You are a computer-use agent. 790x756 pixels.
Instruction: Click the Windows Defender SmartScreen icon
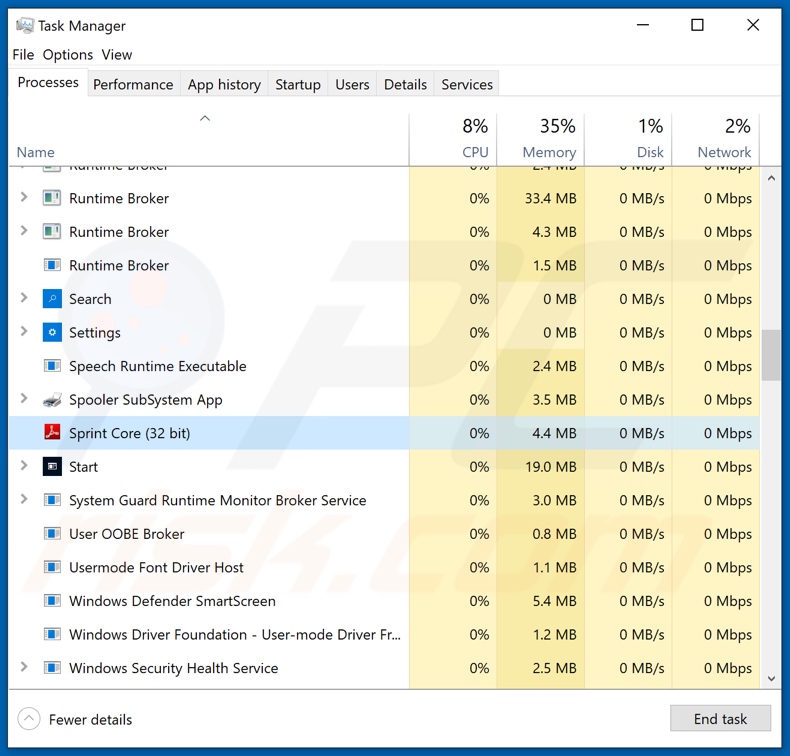pyautogui.click(x=52, y=600)
